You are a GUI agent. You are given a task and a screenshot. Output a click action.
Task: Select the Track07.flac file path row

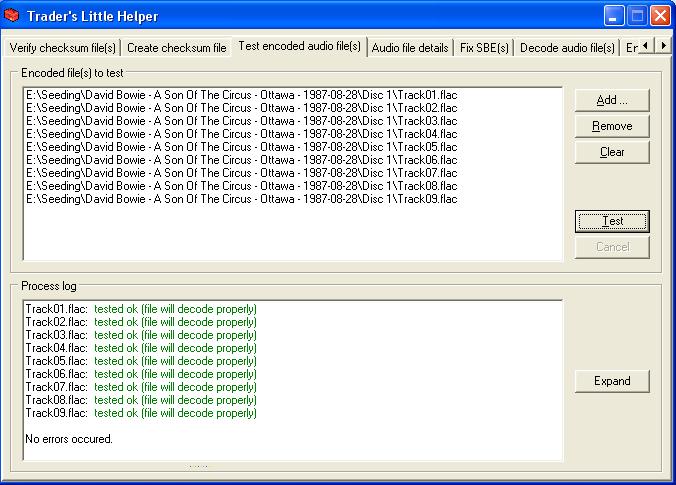coord(241,172)
